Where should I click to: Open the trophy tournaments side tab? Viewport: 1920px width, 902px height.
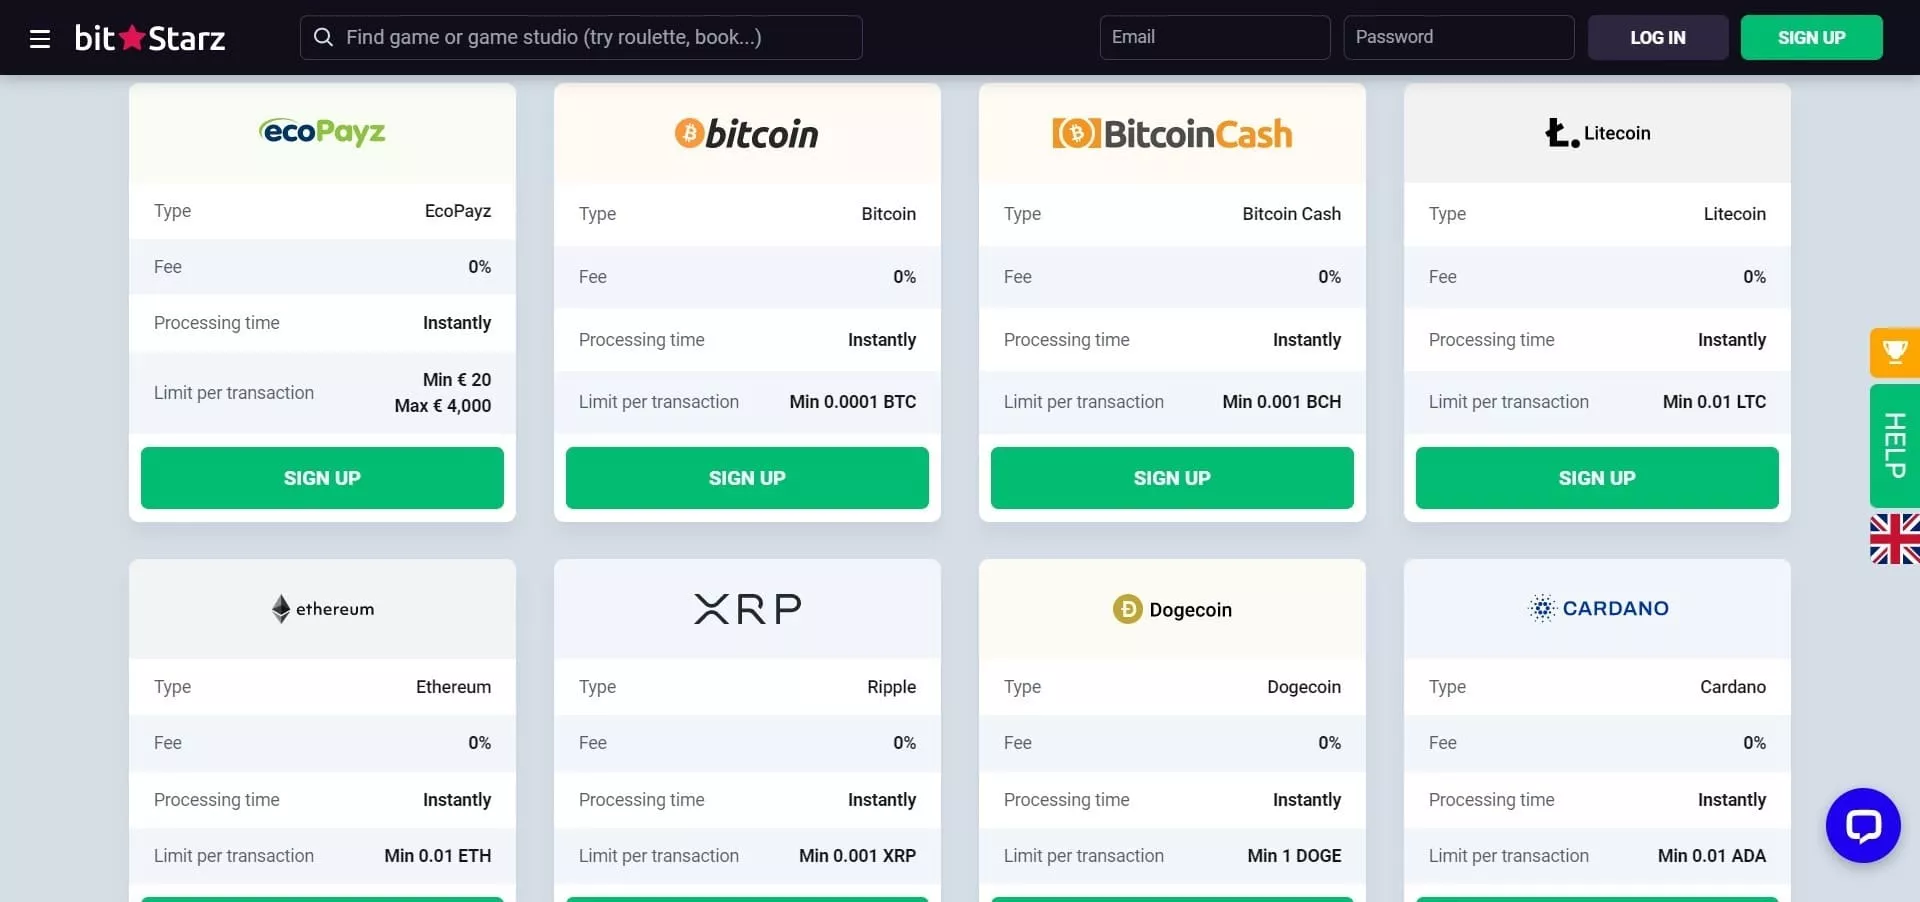tap(1894, 352)
